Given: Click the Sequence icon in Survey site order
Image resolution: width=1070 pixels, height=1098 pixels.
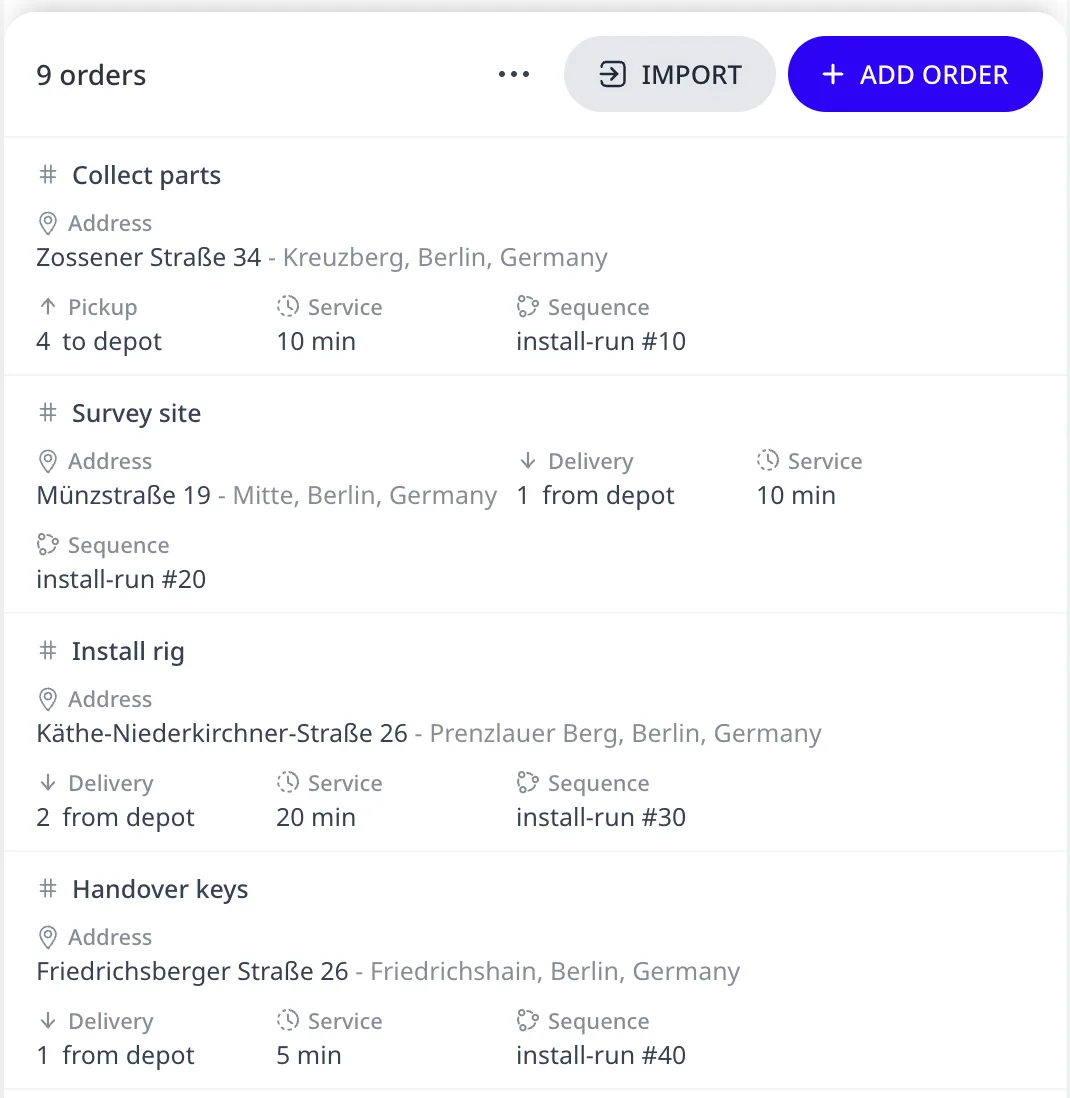Looking at the screenshot, I should pos(48,545).
